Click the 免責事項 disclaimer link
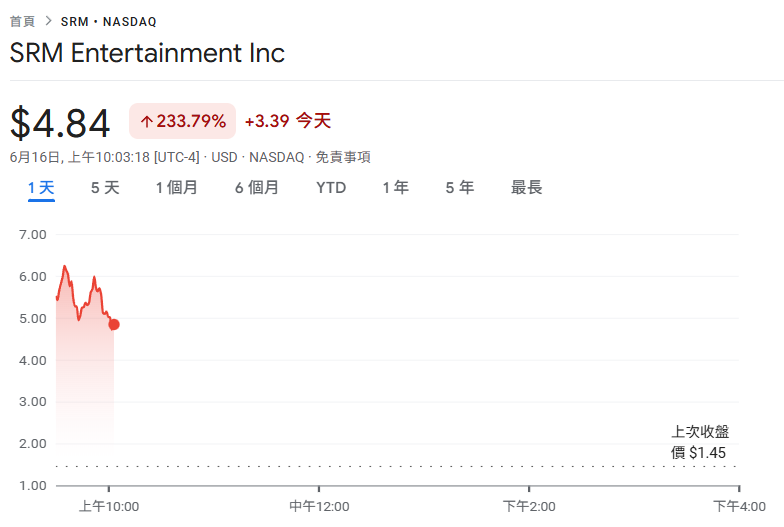Screen dimensions: 784x527 click(x=343, y=157)
